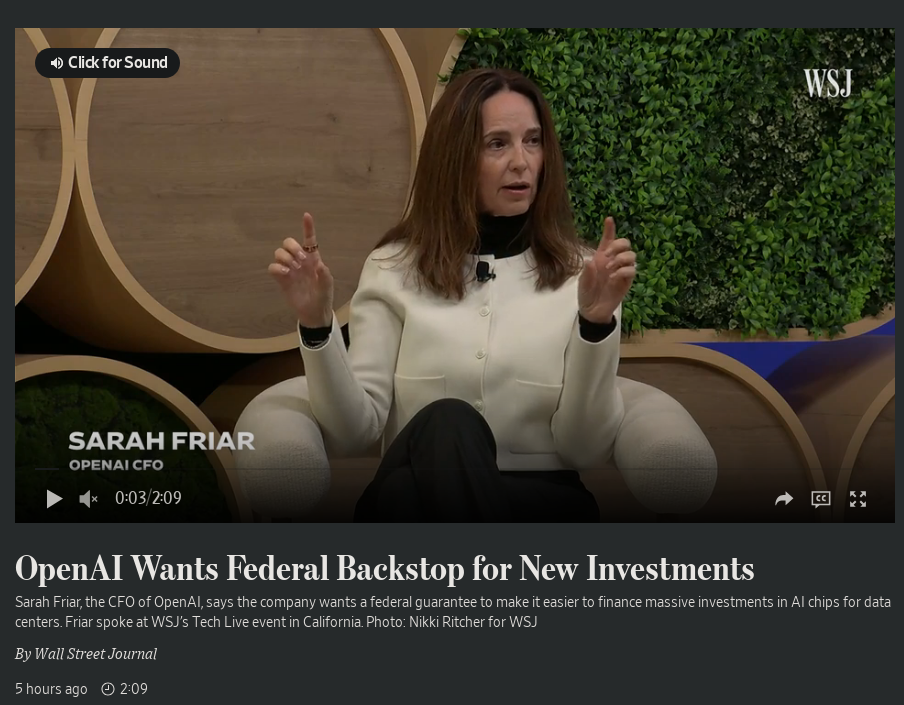Click the 2:09 total time in the player
The image size is (904, 705).
point(167,497)
